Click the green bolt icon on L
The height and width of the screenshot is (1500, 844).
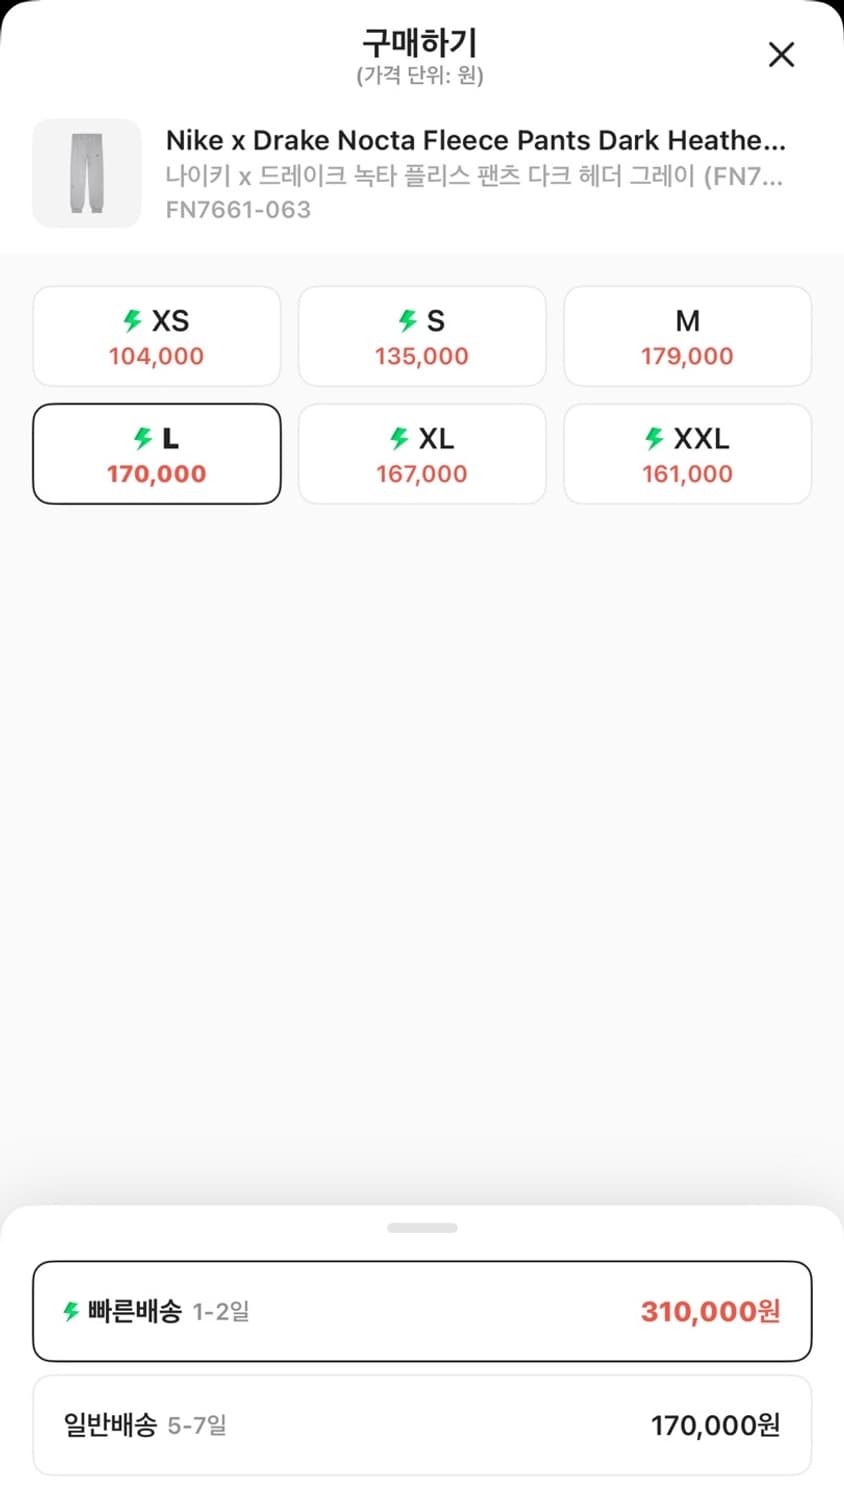[144, 438]
